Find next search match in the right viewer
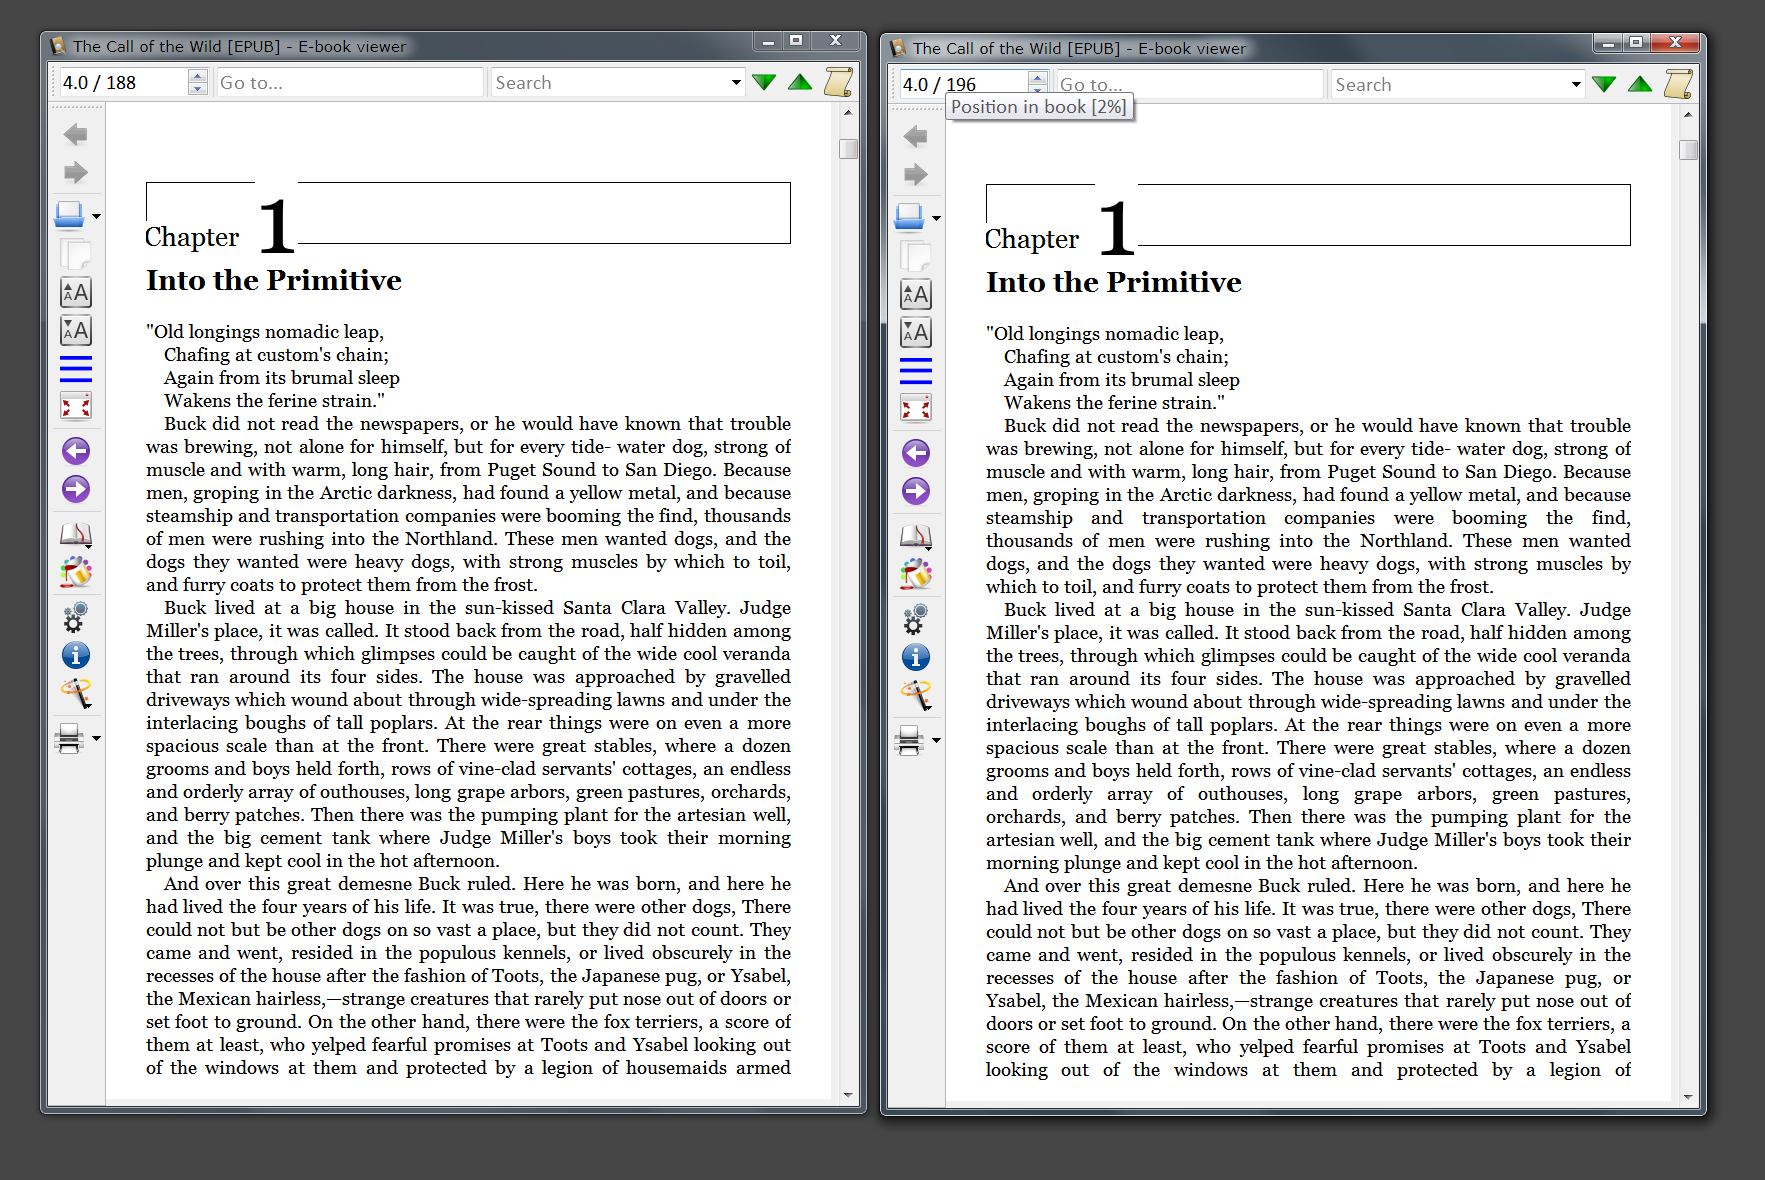 tap(1604, 84)
